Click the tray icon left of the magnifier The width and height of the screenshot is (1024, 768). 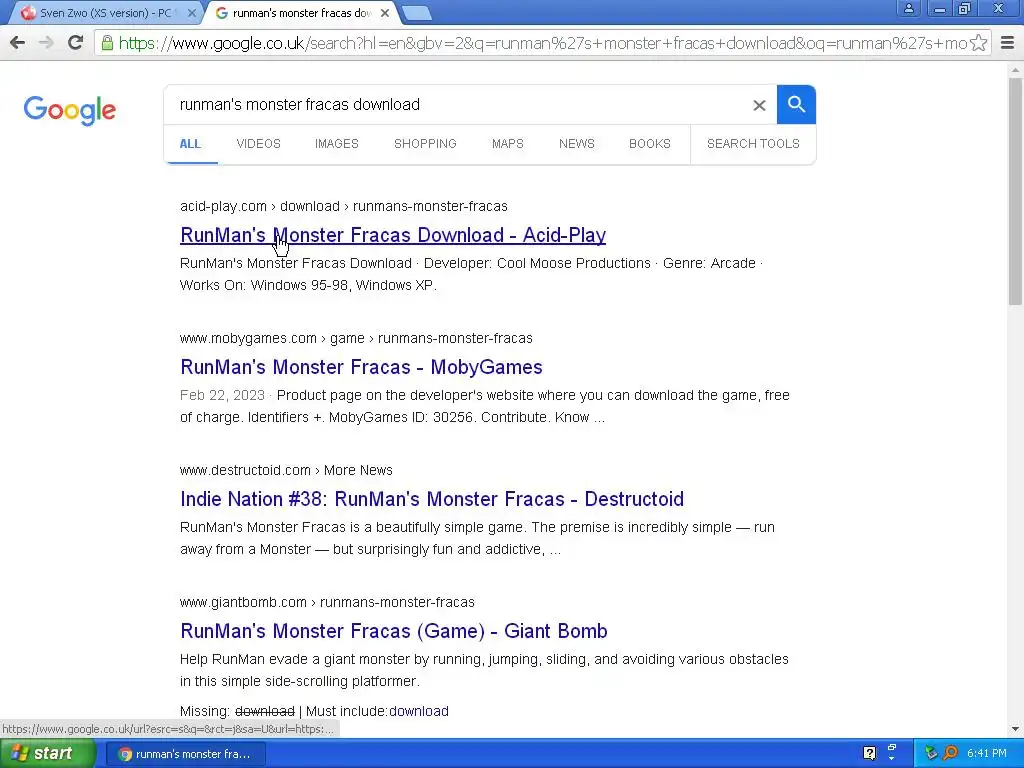tap(931, 754)
